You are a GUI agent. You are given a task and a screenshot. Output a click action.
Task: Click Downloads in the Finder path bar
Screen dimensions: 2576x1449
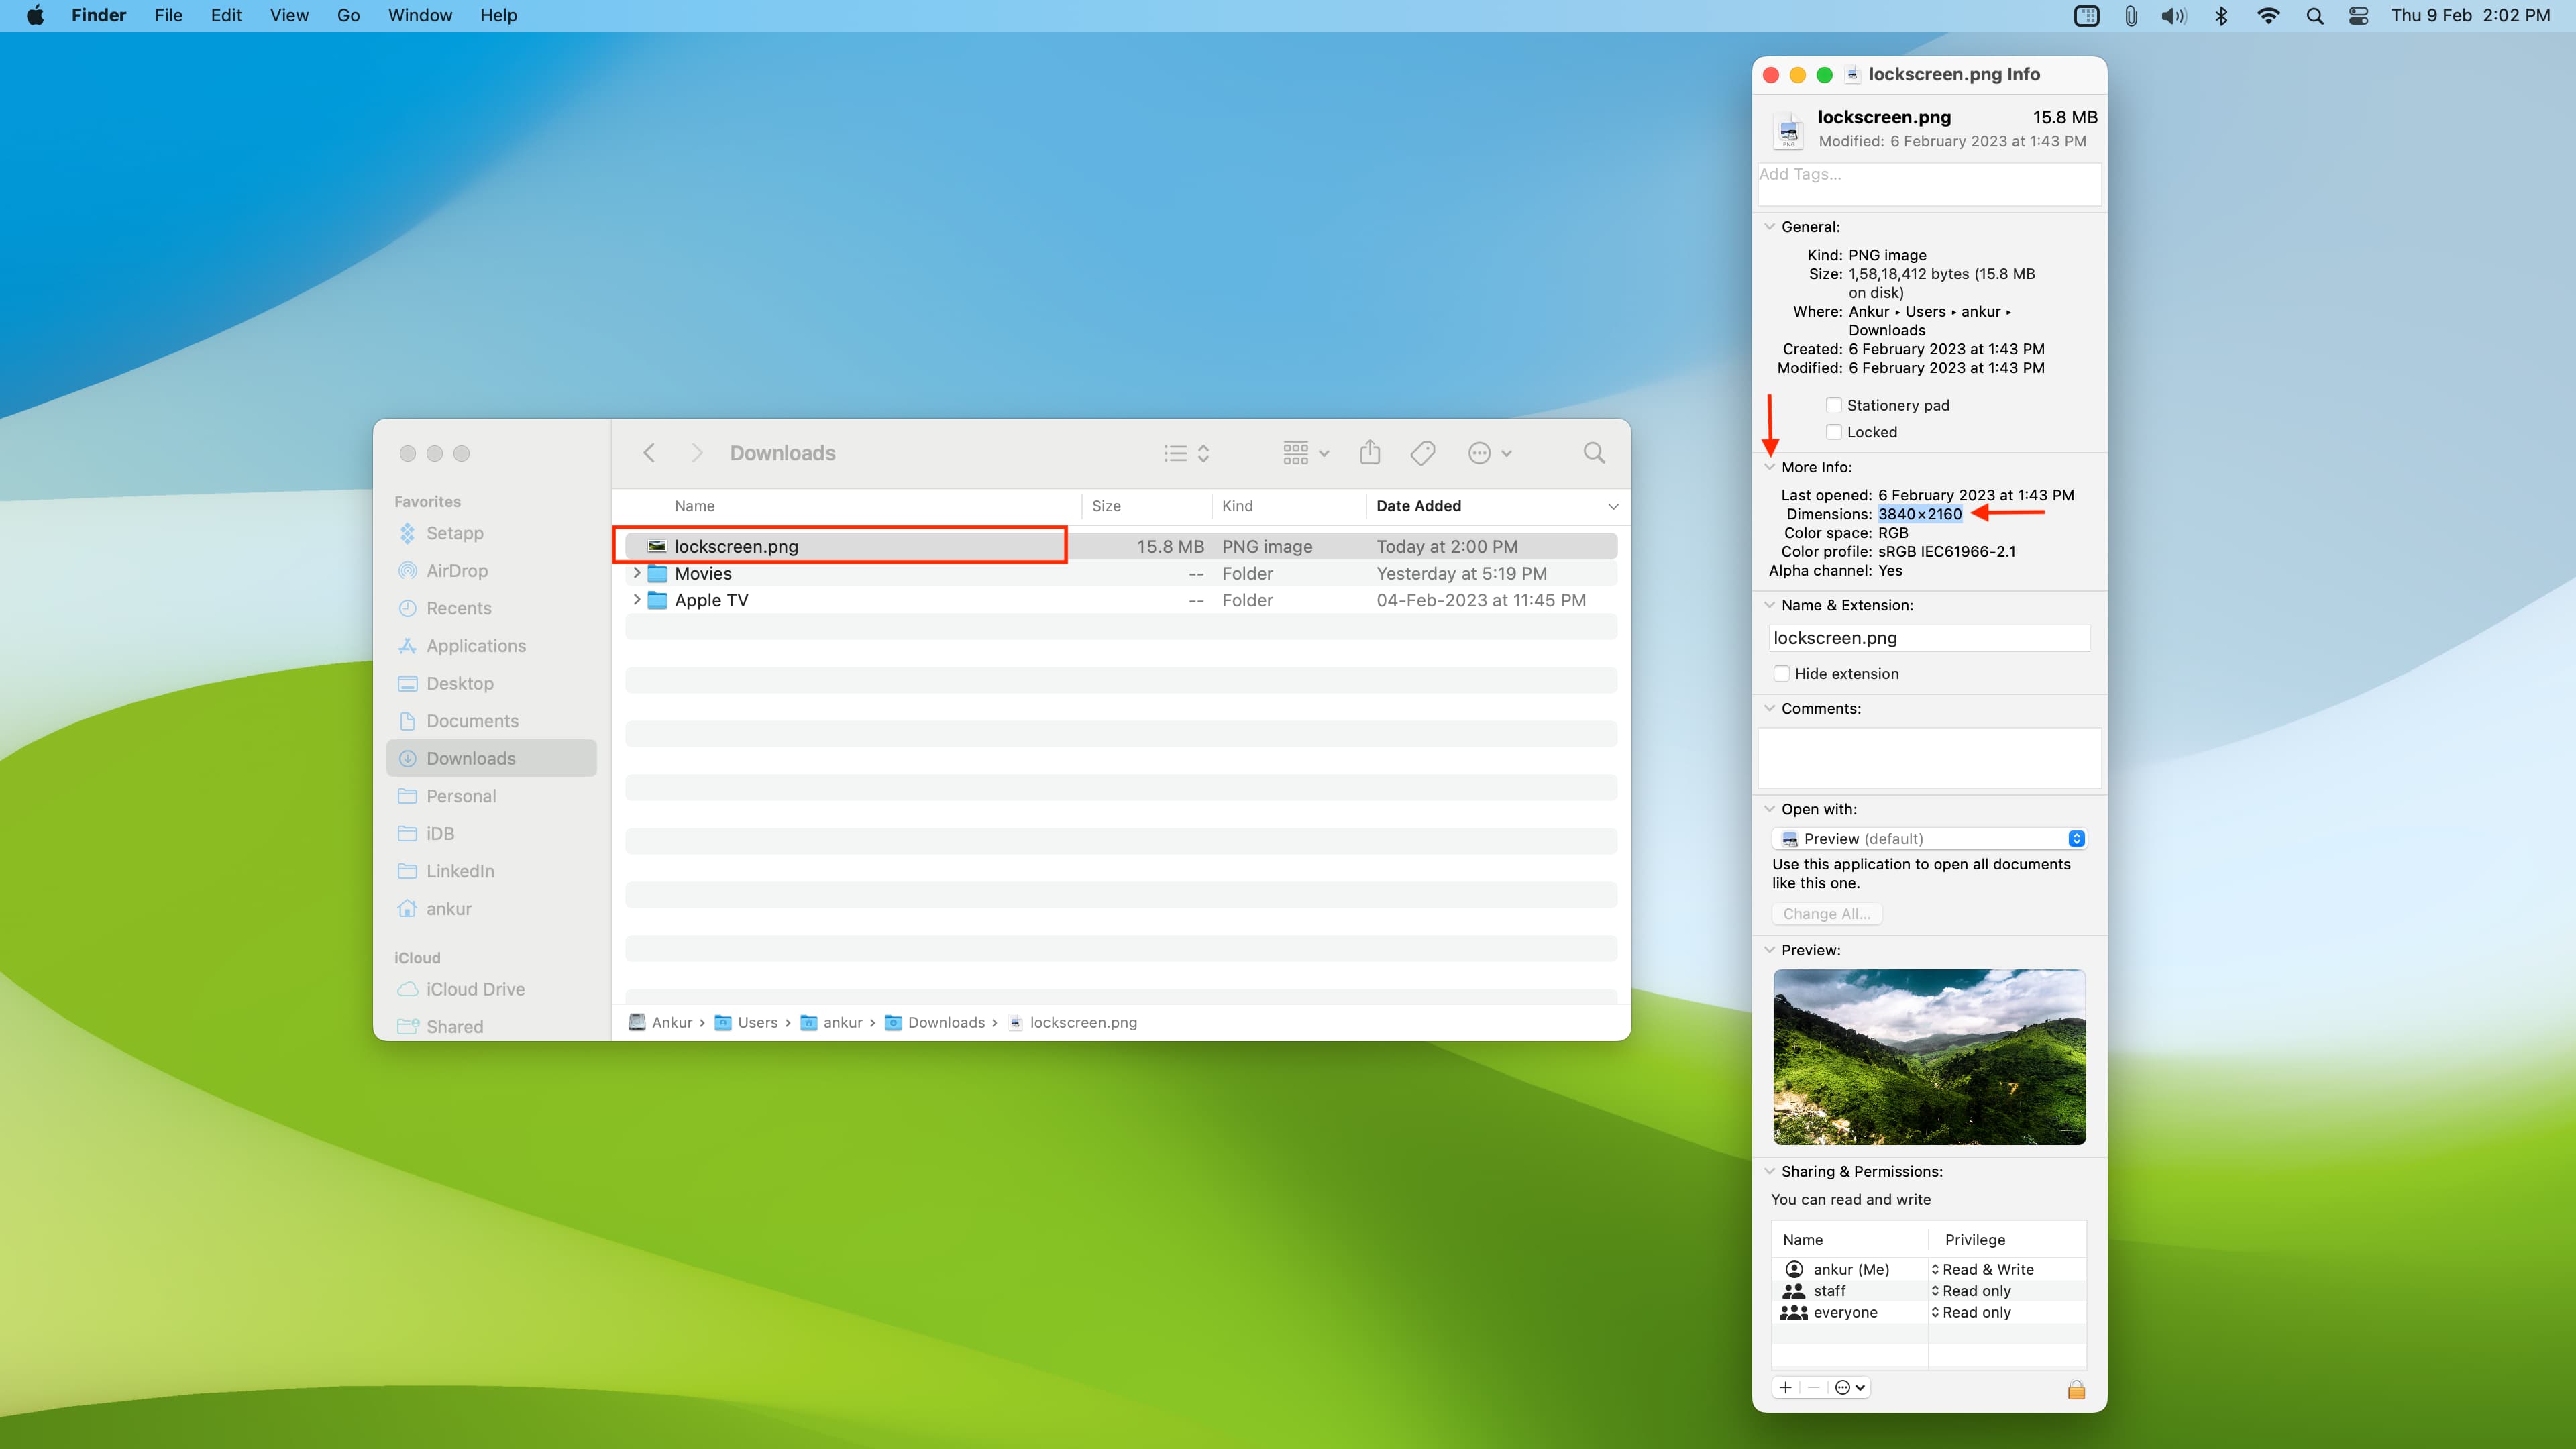coord(935,1022)
